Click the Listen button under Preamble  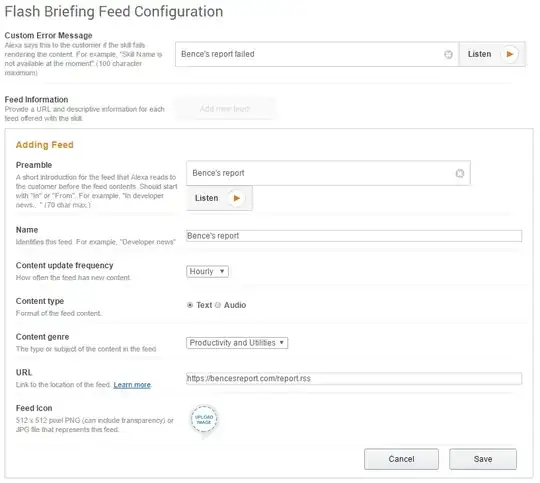pos(219,198)
